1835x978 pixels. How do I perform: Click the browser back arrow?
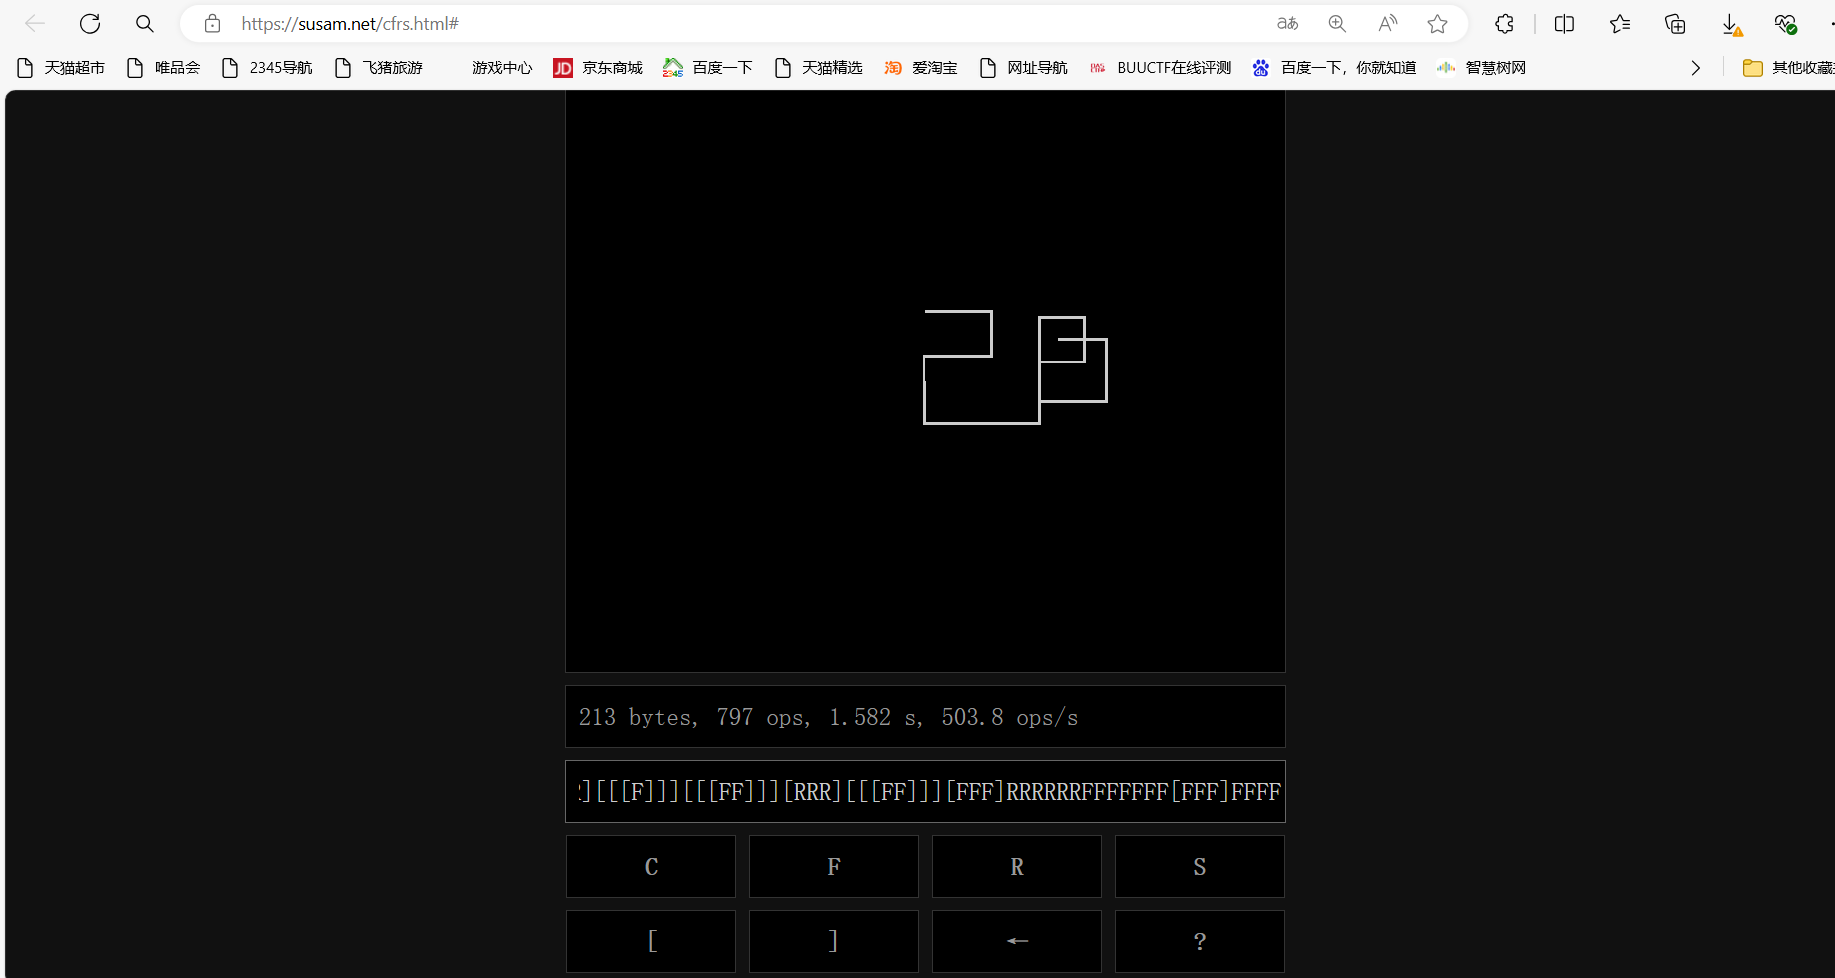pyautogui.click(x=35, y=24)
